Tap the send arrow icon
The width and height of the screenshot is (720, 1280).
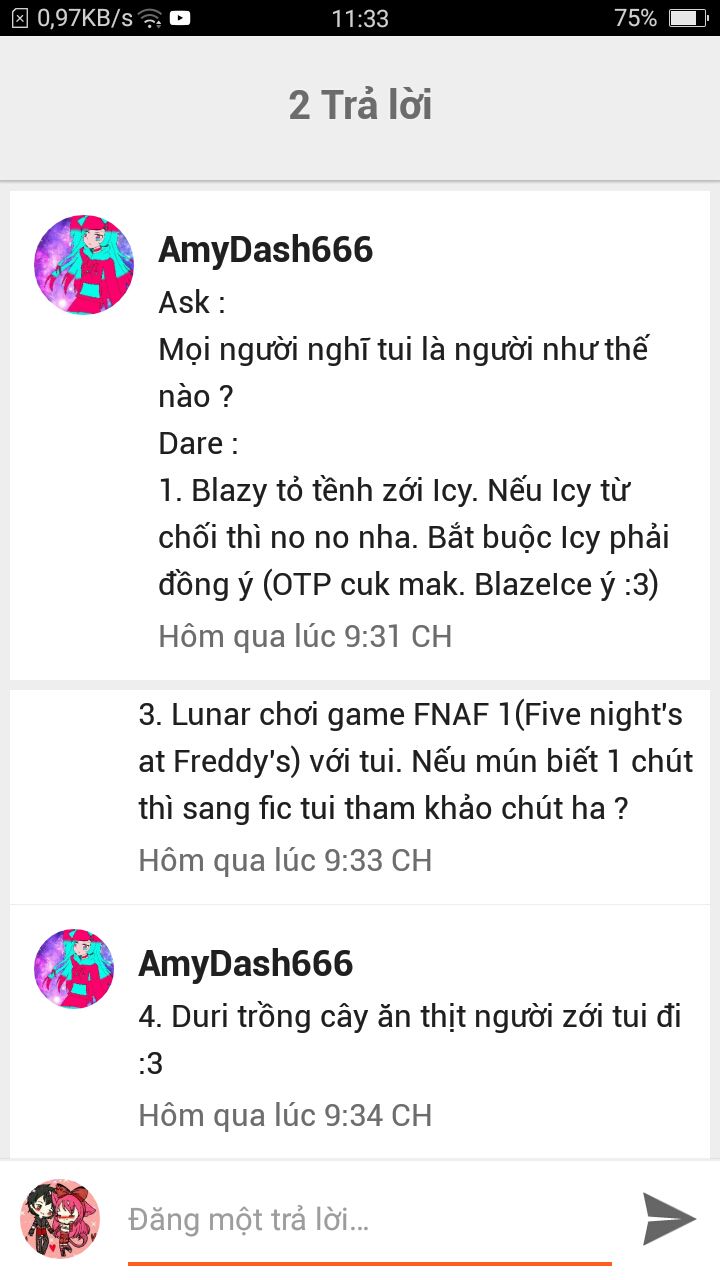(x=669, y=1218)
